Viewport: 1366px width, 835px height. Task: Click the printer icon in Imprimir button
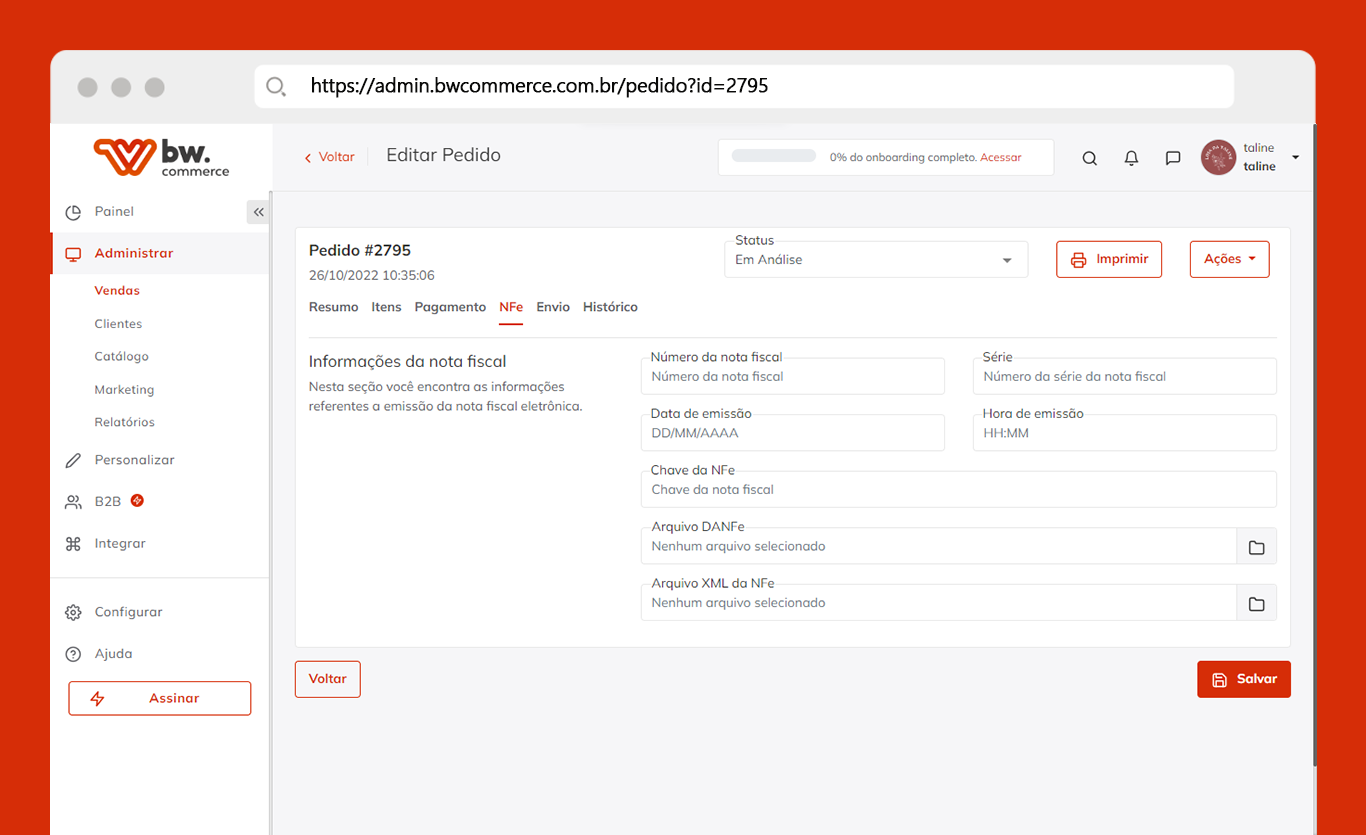(x=1078, y=260)
